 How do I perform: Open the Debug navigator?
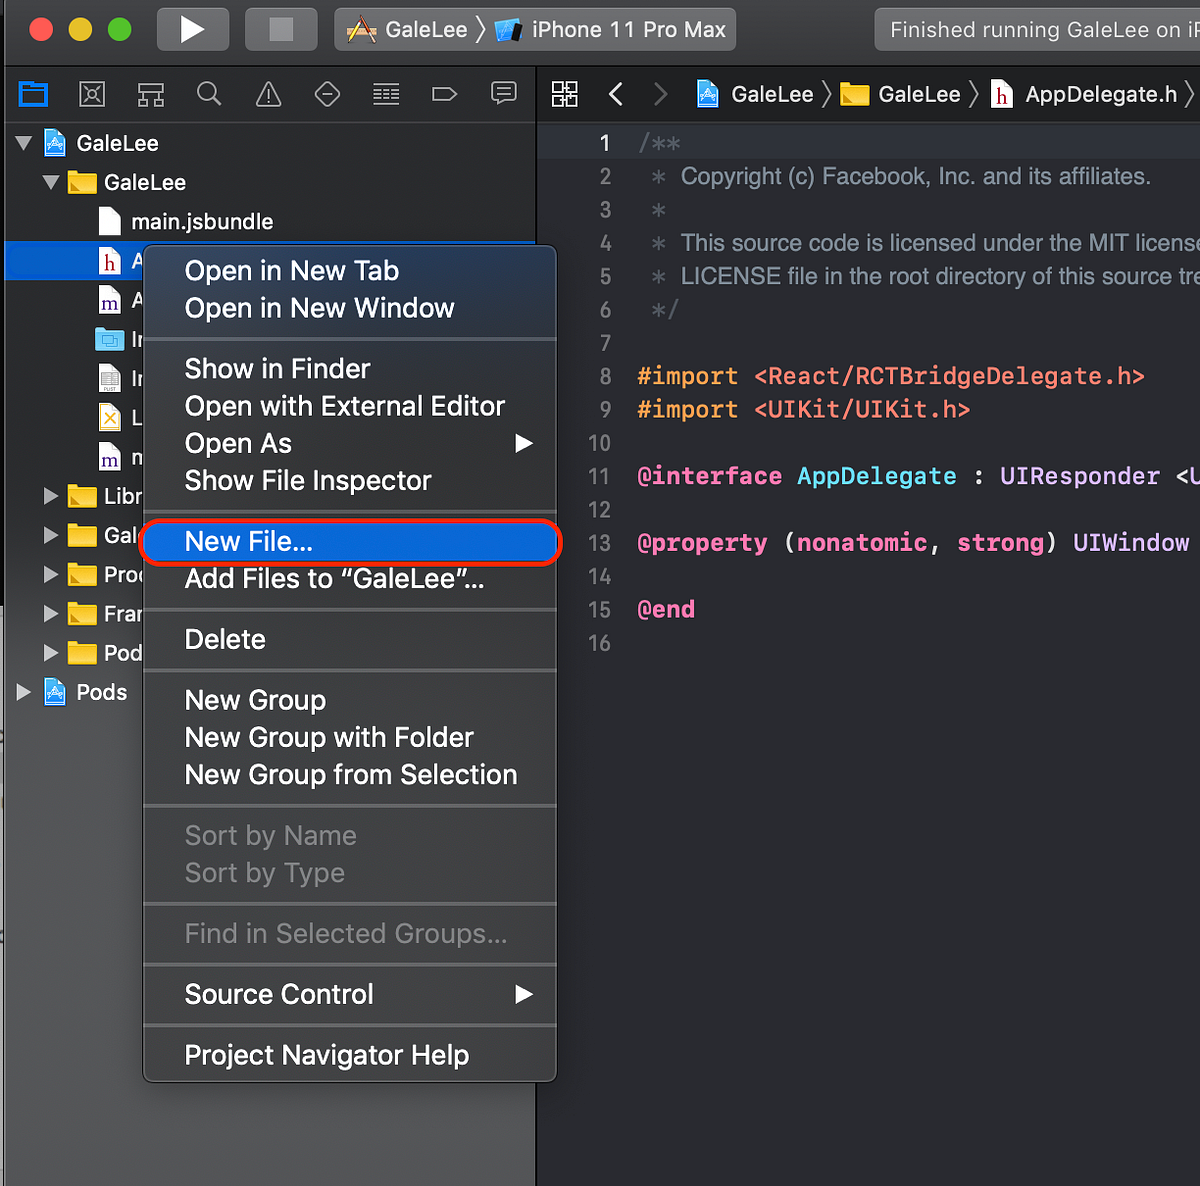(385, 94)
